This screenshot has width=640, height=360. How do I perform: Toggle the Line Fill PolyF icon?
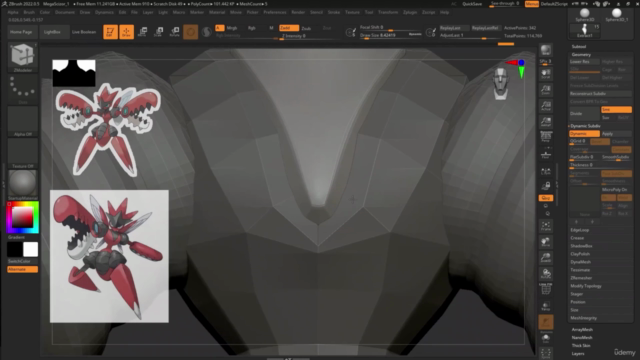[546, 289]
